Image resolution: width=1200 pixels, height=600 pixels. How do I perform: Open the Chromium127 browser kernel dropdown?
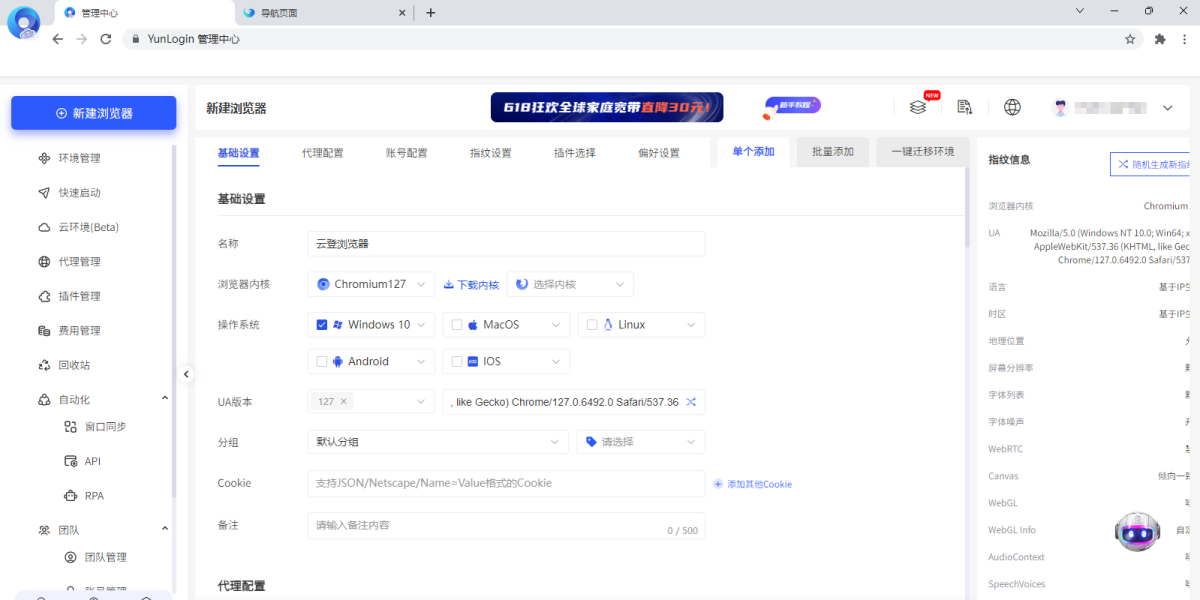click(x=370, y=284)
